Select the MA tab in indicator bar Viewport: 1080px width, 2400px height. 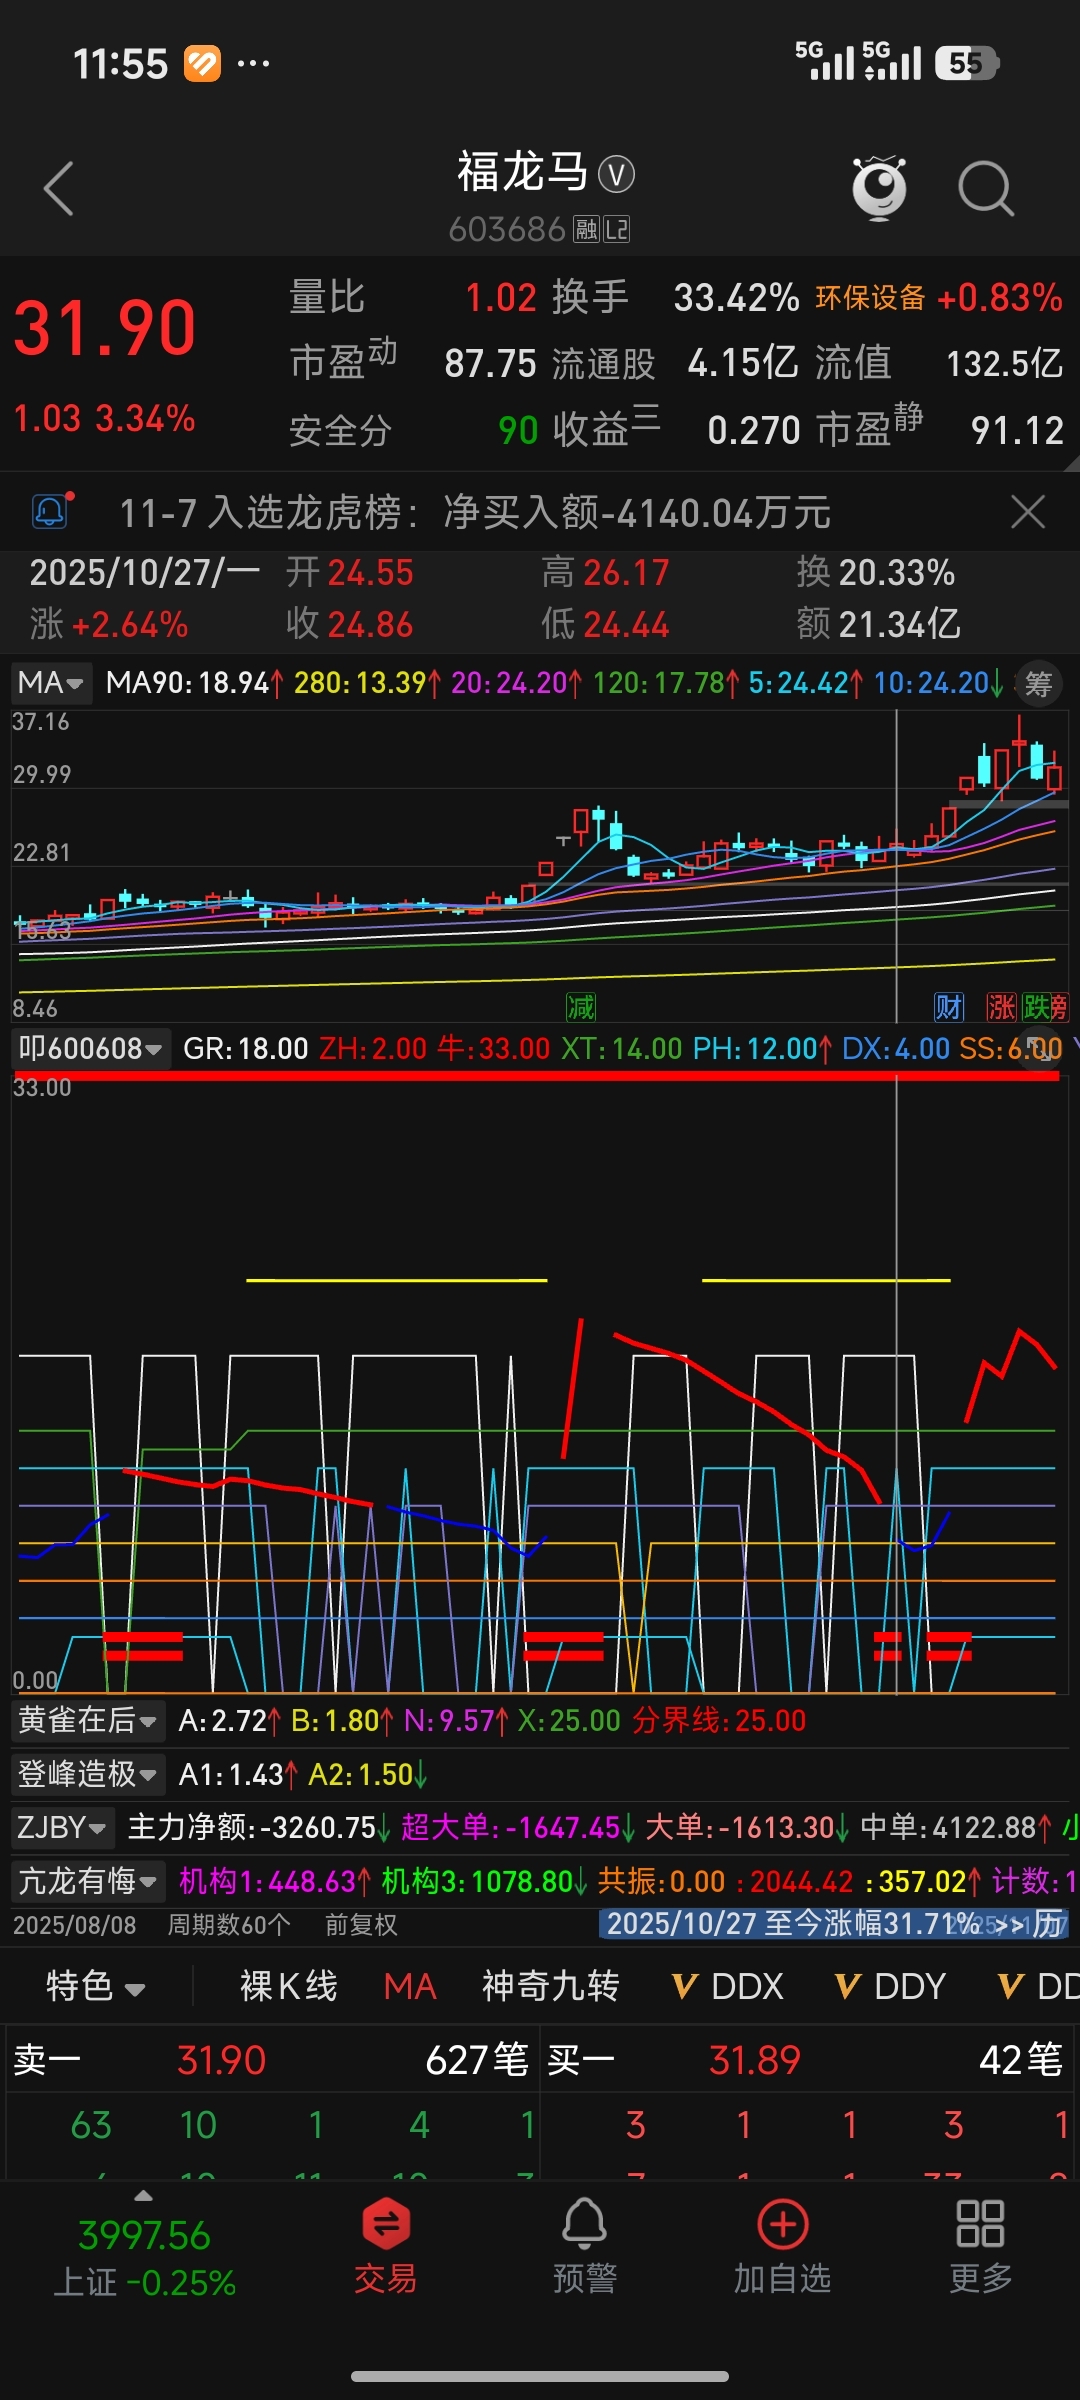(x=410, y=1986)
